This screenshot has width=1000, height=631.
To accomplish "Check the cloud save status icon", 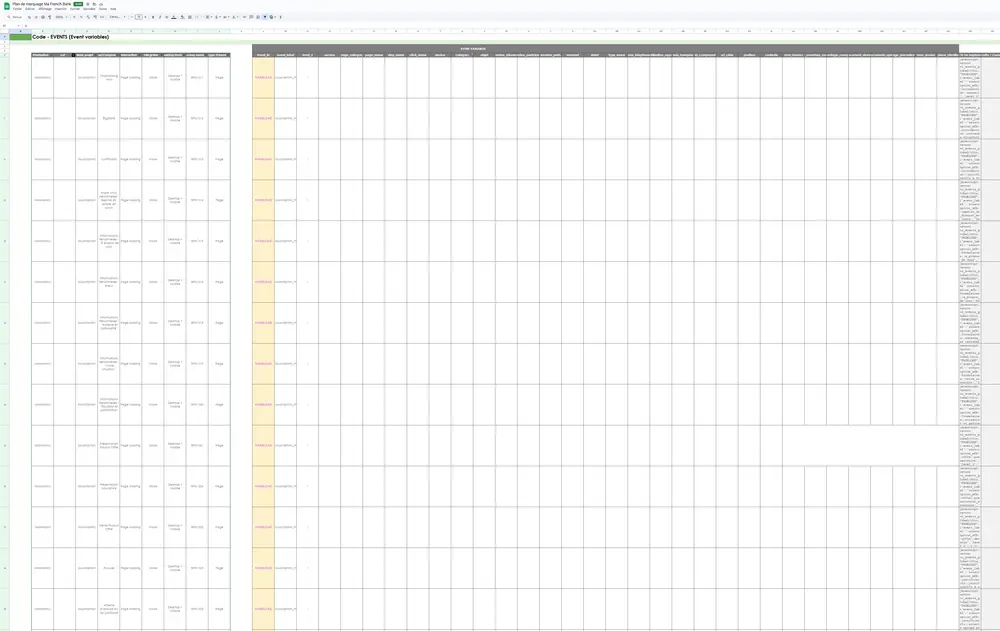I will 101,4.
